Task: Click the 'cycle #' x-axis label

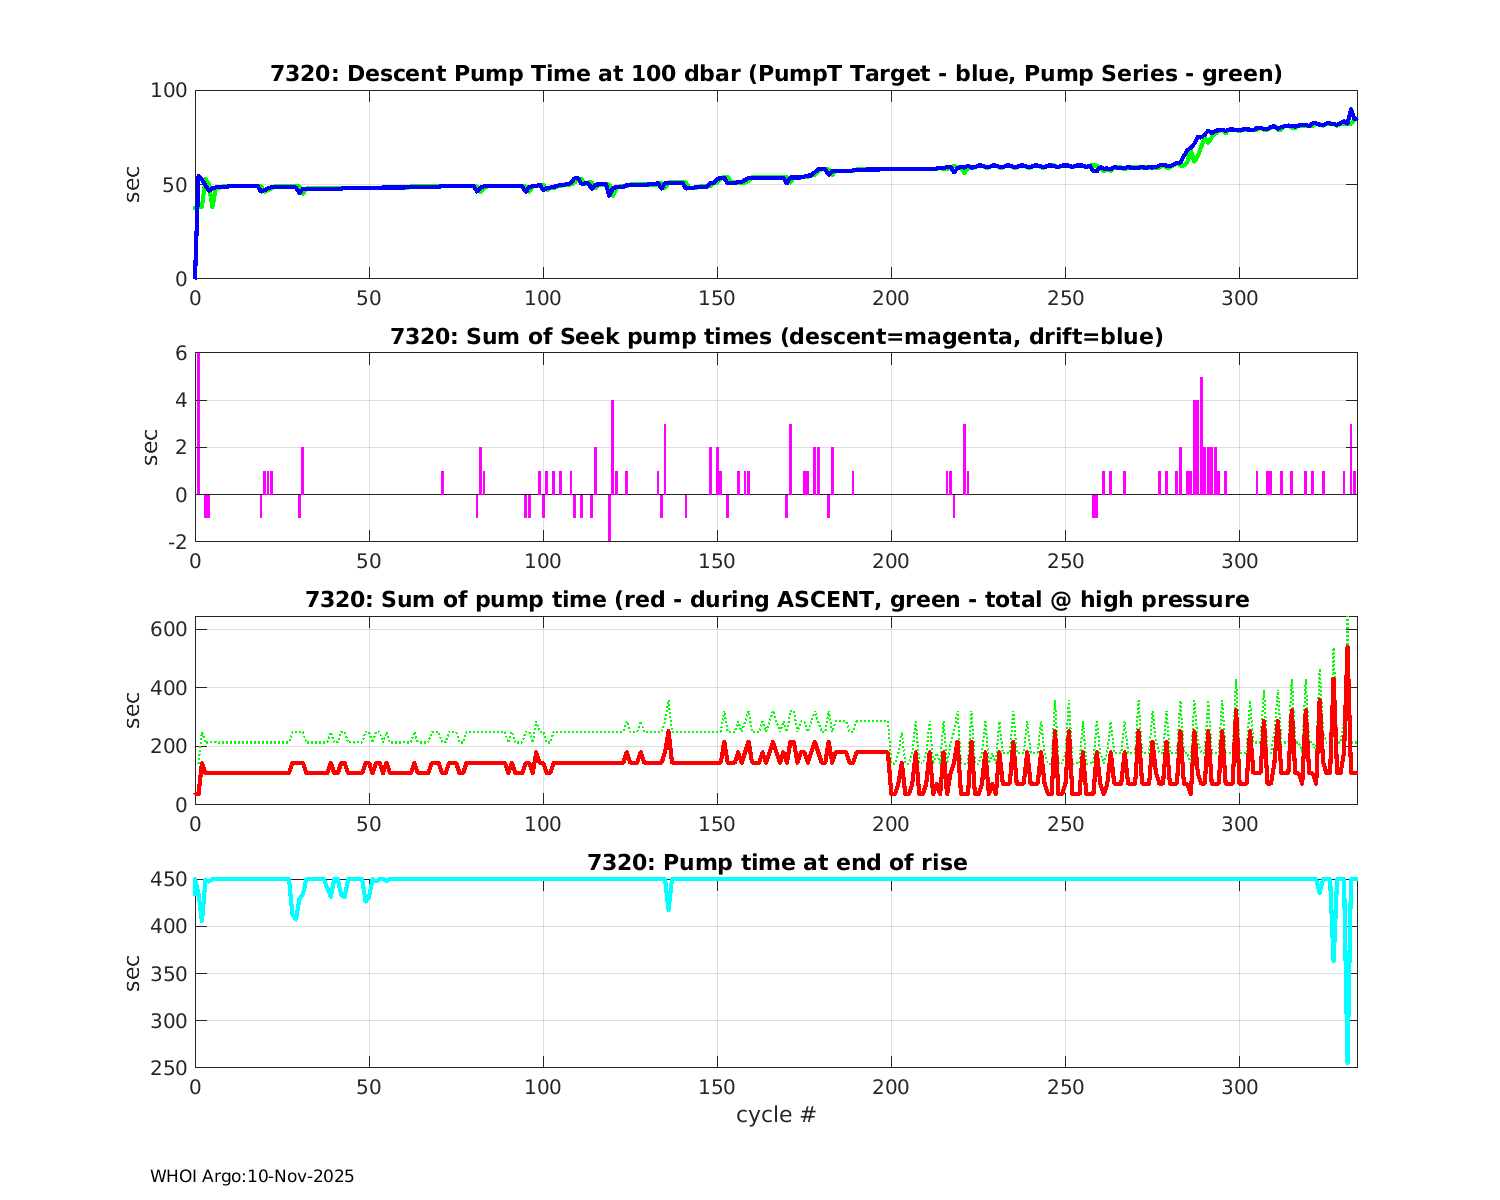Action: (776, 1115)
